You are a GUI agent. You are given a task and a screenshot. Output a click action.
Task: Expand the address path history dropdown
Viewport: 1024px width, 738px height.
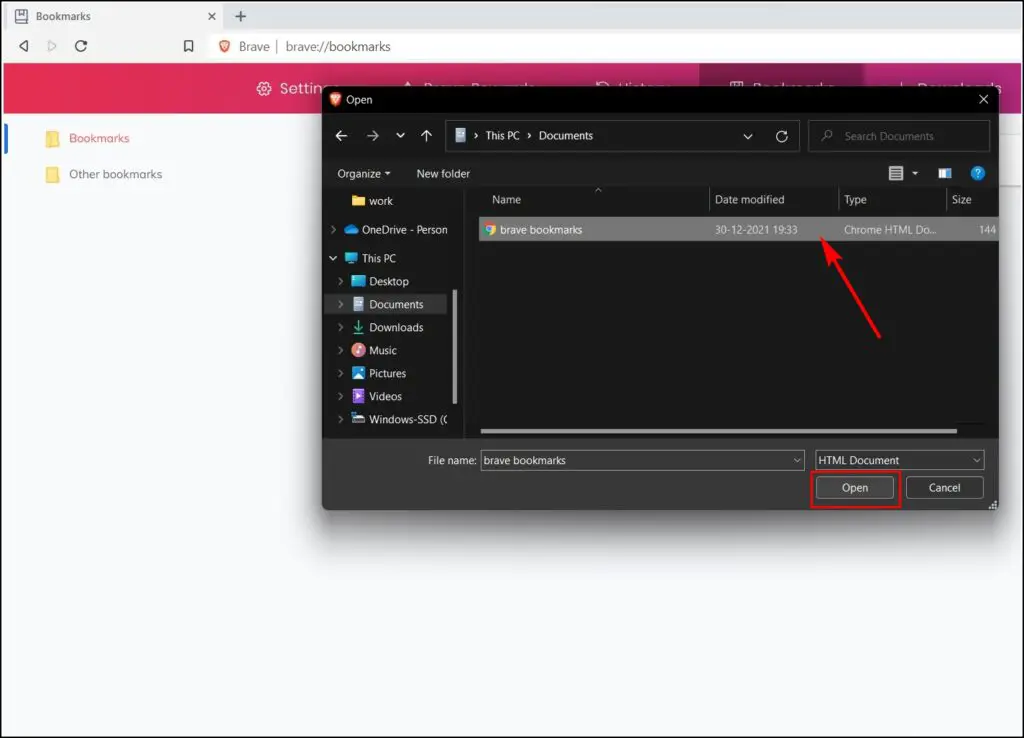[x=748, y=136]
